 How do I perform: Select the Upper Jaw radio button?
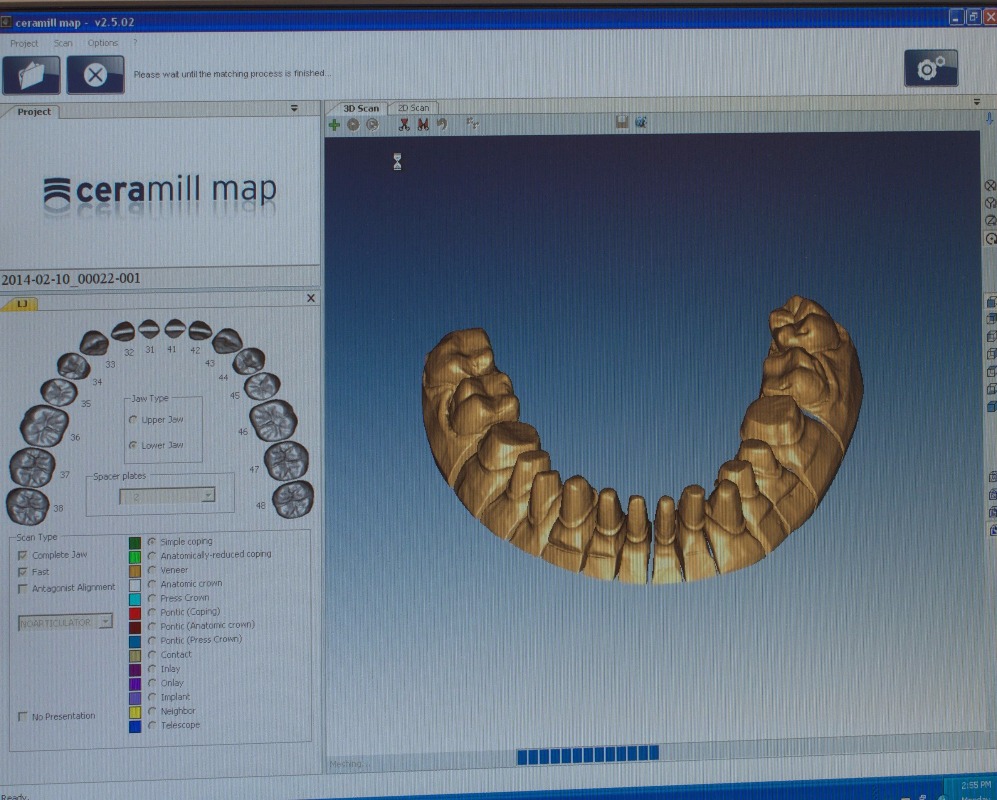[x=133, y=420]
